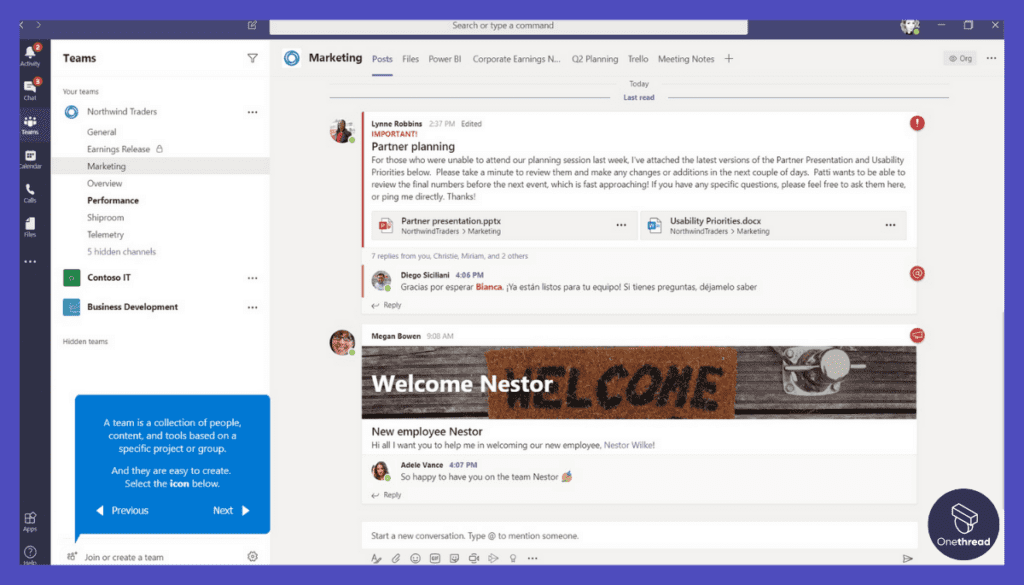This screenshot has height=585, width=1024.
Task: Open the user profile avatar in title bar
Action: tap(910, 25)
